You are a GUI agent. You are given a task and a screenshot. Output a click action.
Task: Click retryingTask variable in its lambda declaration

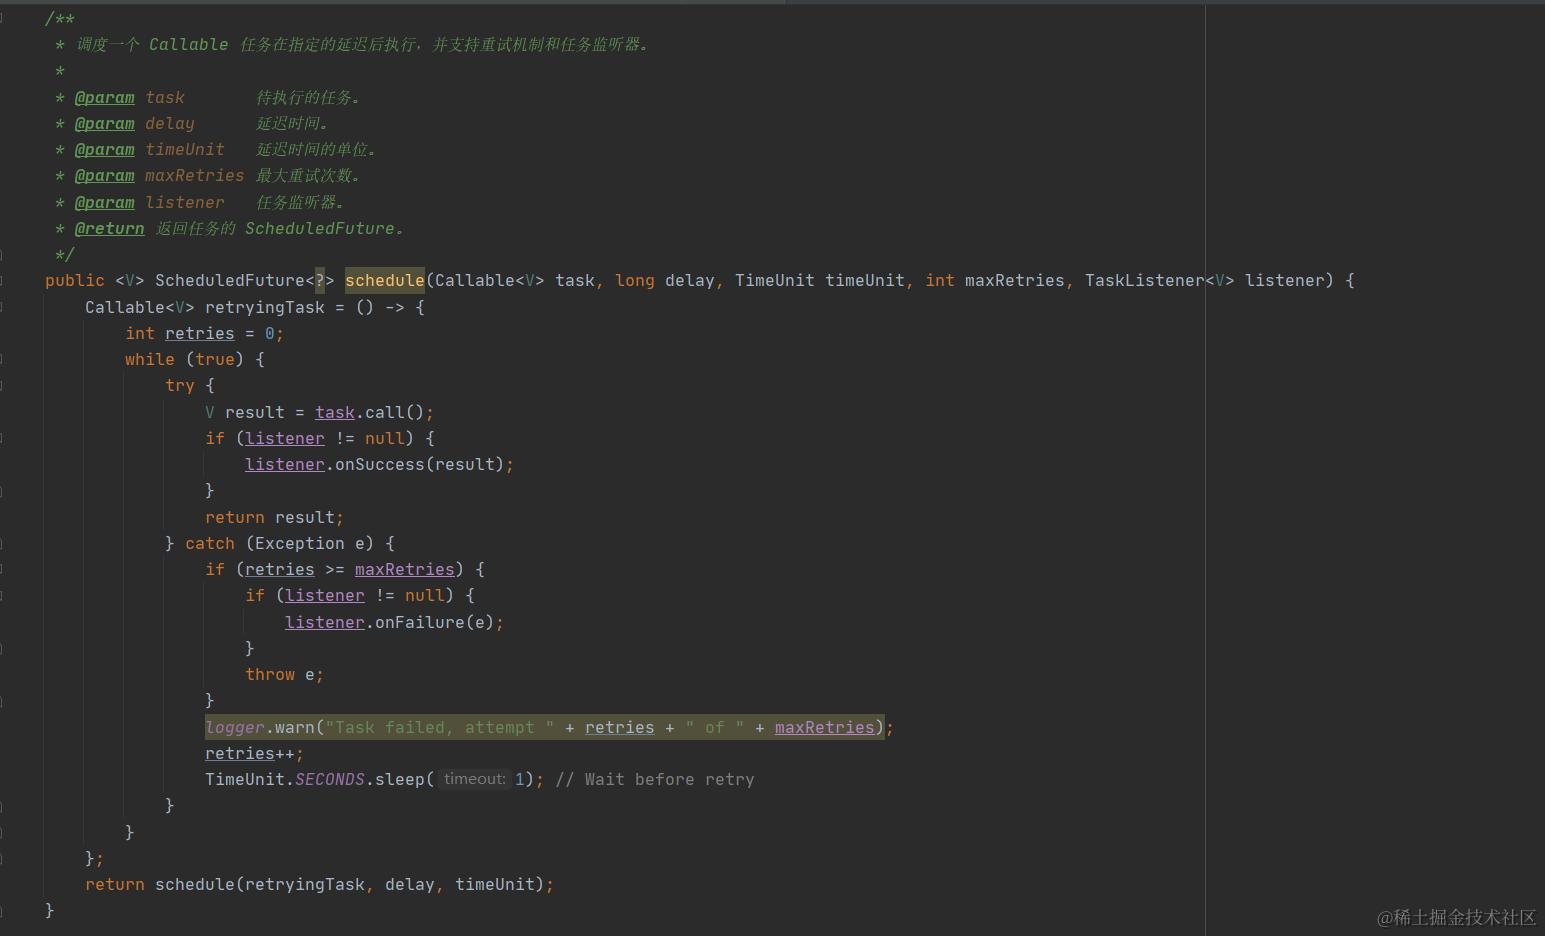(265, 307)
